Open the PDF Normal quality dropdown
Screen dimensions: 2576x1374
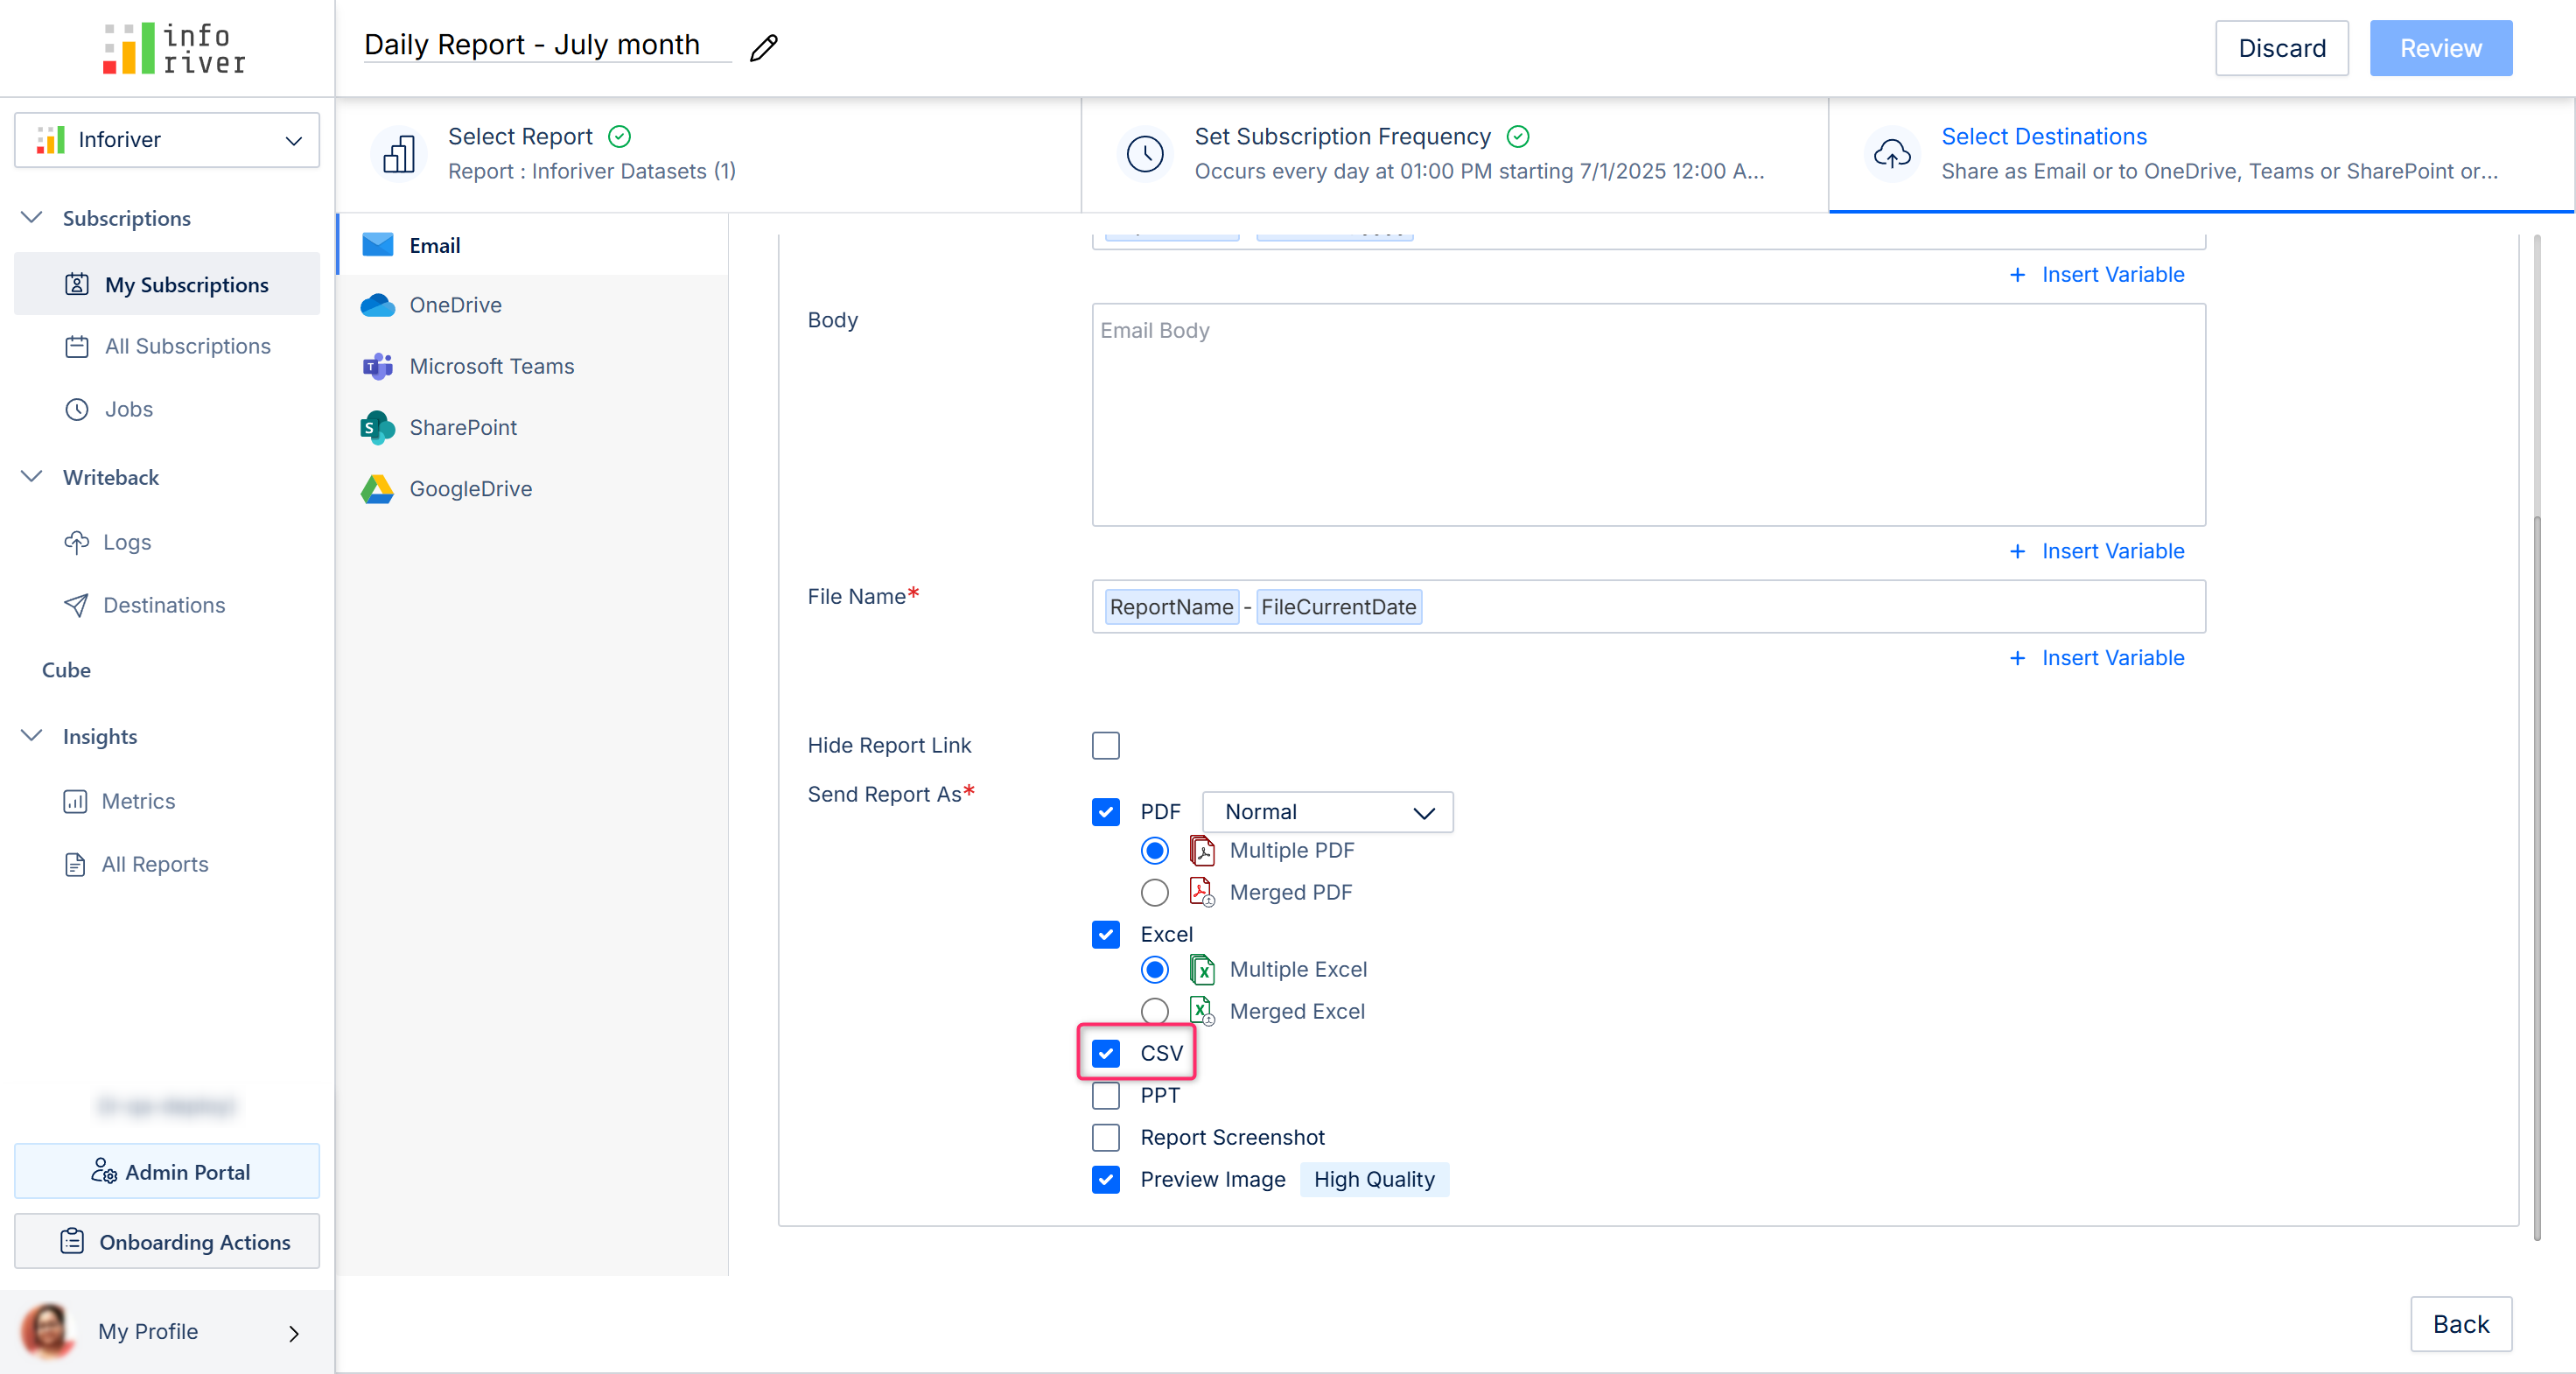(x=1327, y=812)
